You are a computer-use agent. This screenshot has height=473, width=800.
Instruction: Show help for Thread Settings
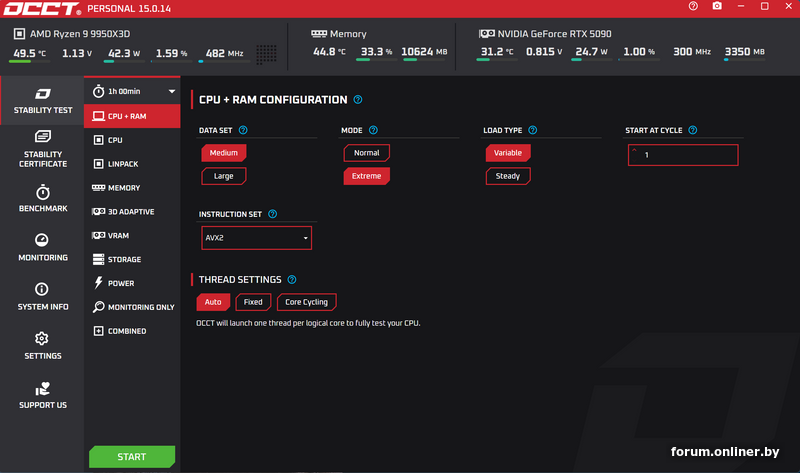point(292,280)
